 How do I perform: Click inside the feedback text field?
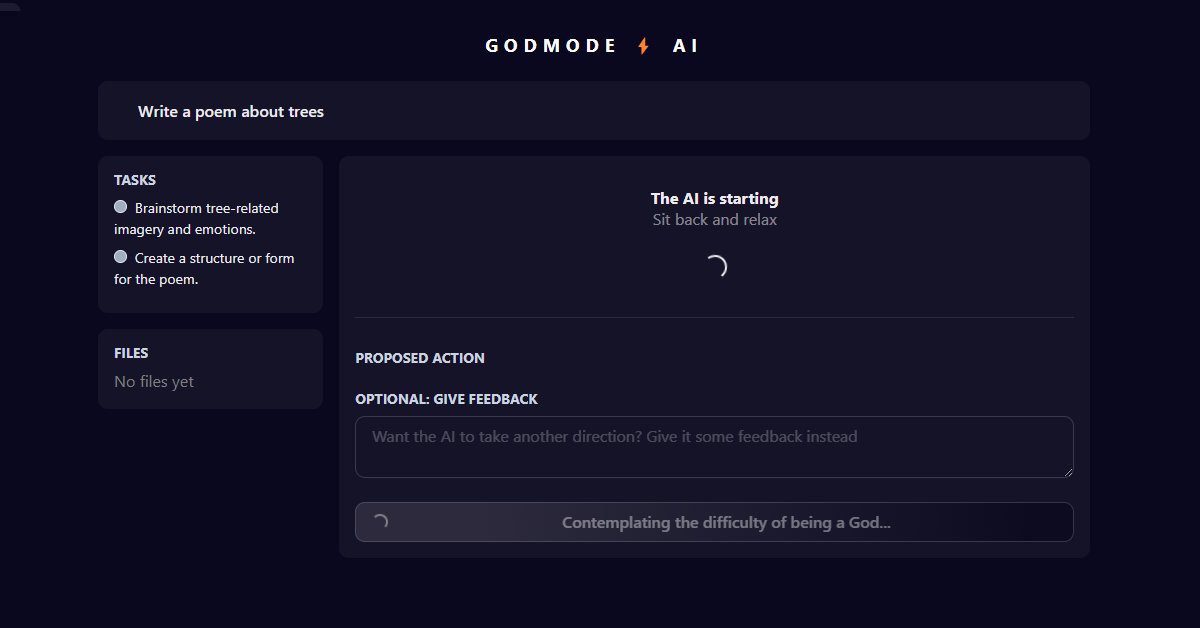point(714,447)
